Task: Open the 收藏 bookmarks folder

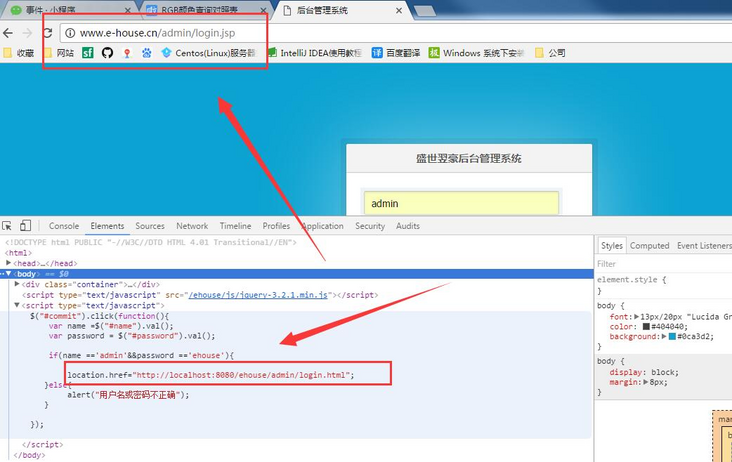Action: point(19,53)
